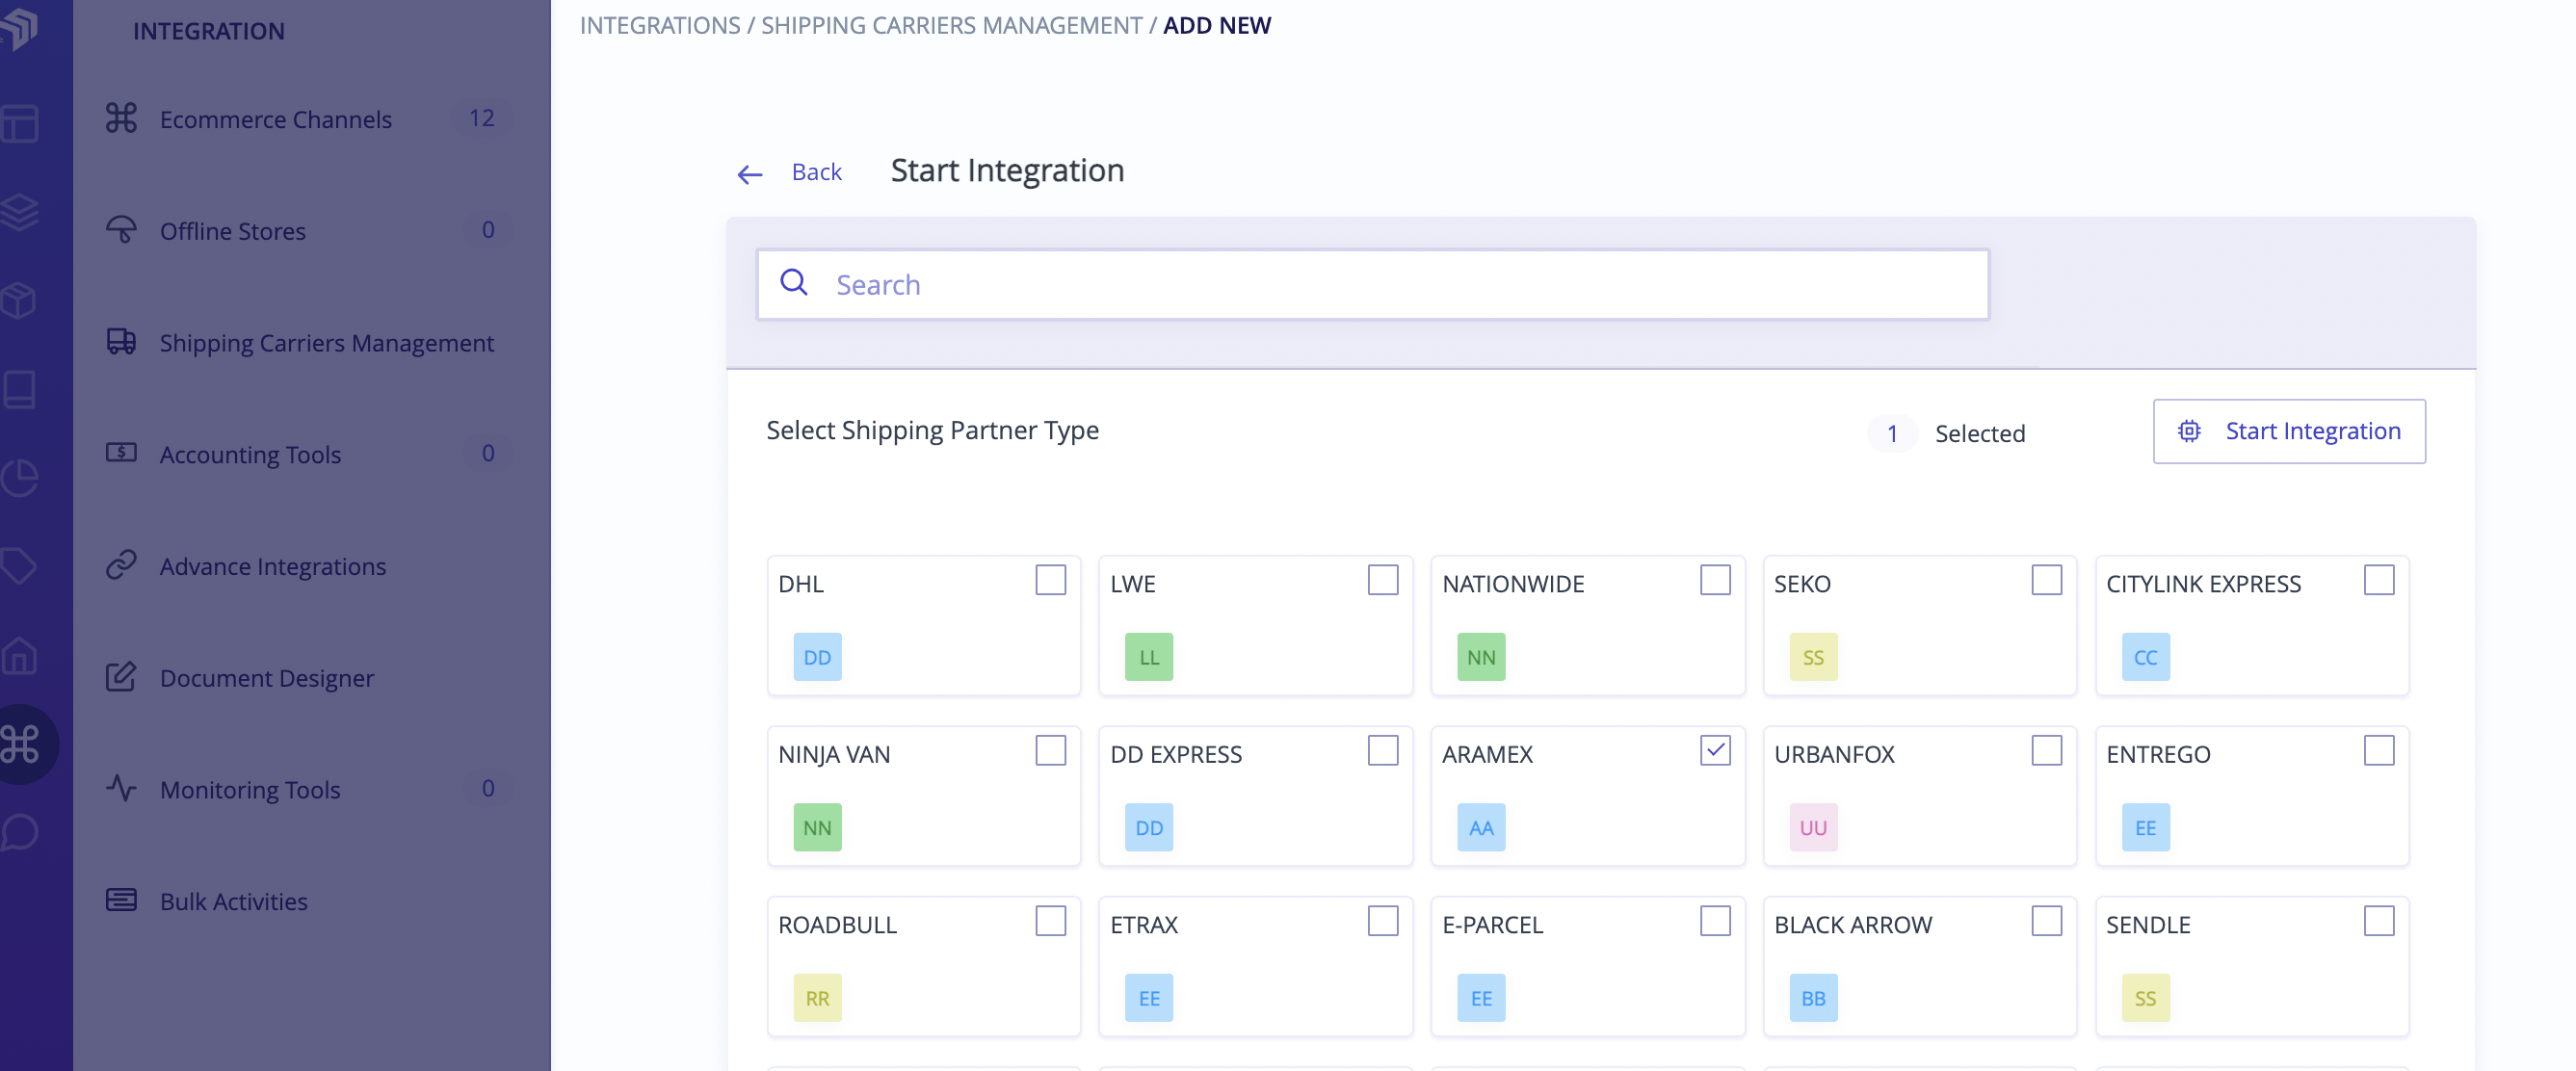Check the BLACK ARROW checkbox
2576x1071 pixels.
[2046, 921]
